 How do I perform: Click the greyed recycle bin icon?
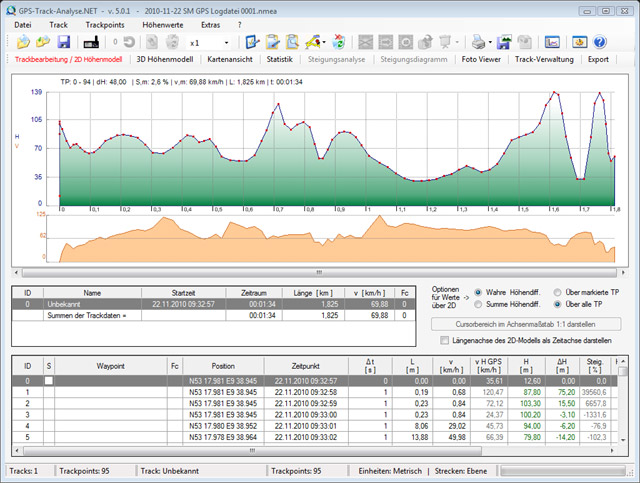click(x=172, y=42)
